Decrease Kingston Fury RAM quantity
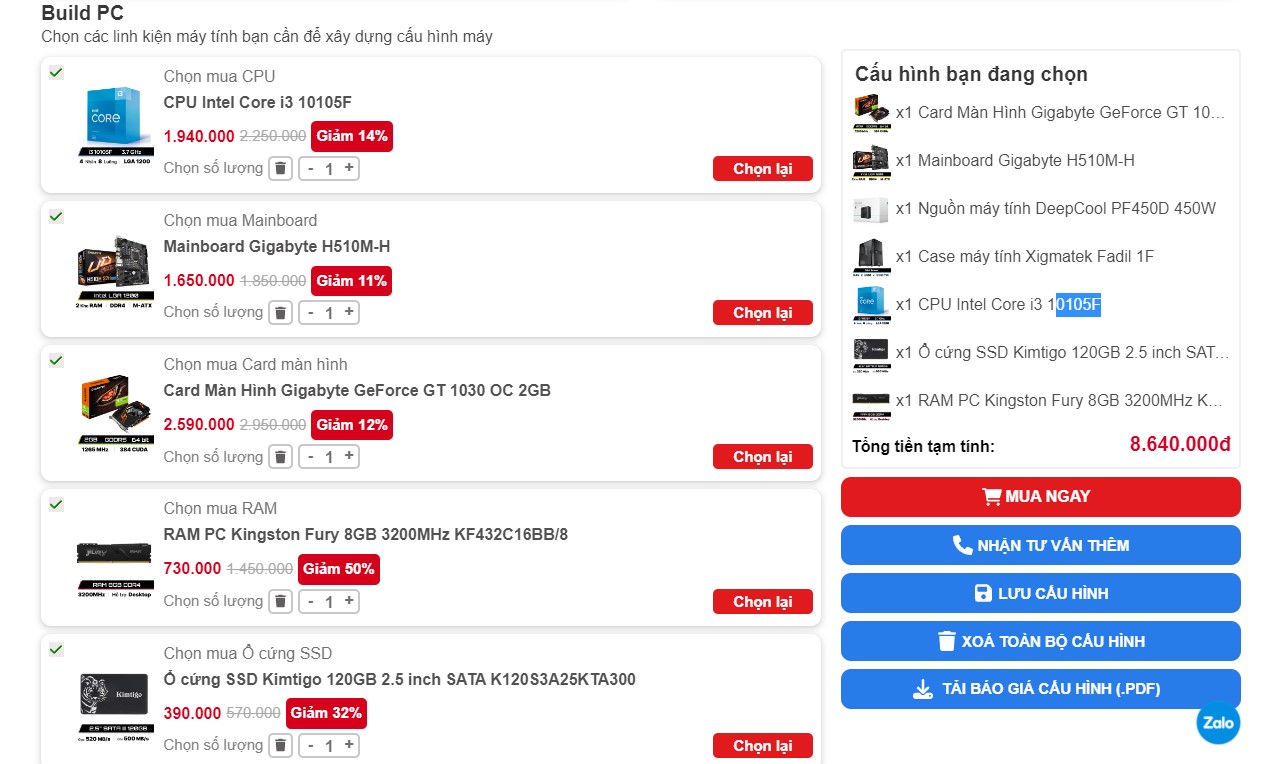 (310, 600)
